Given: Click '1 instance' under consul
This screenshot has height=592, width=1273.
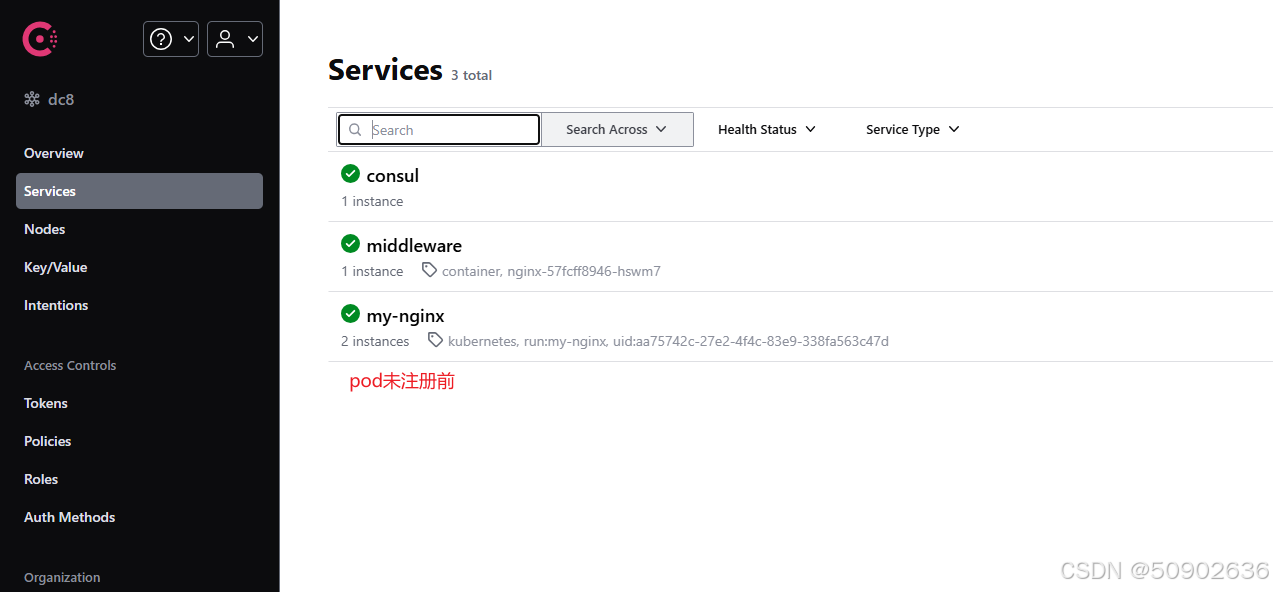Looking at the screenshot, I should (372, 201).
